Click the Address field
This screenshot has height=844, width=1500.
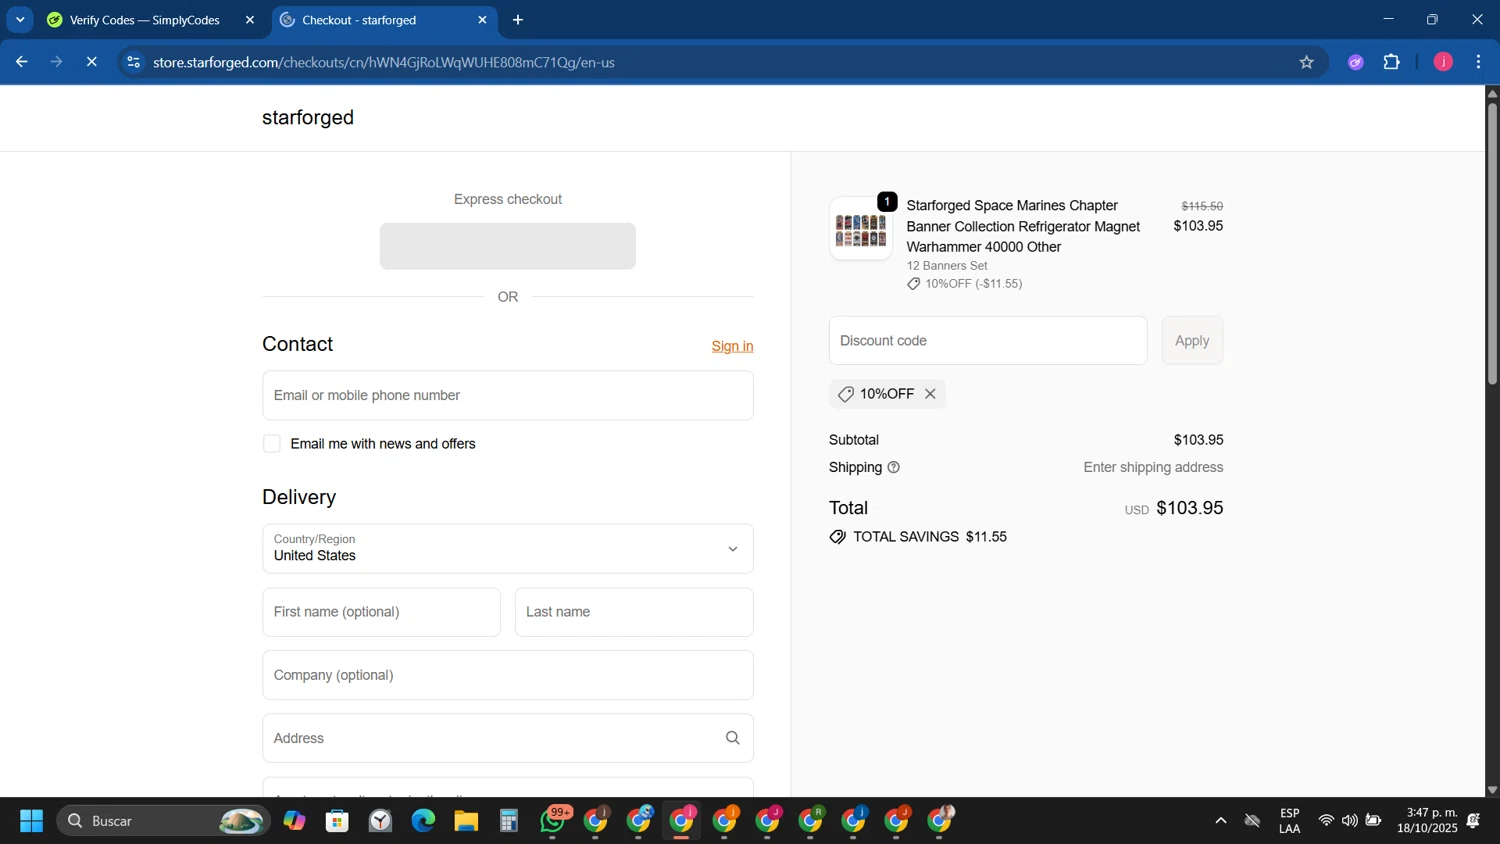click(x=508, y=738)
